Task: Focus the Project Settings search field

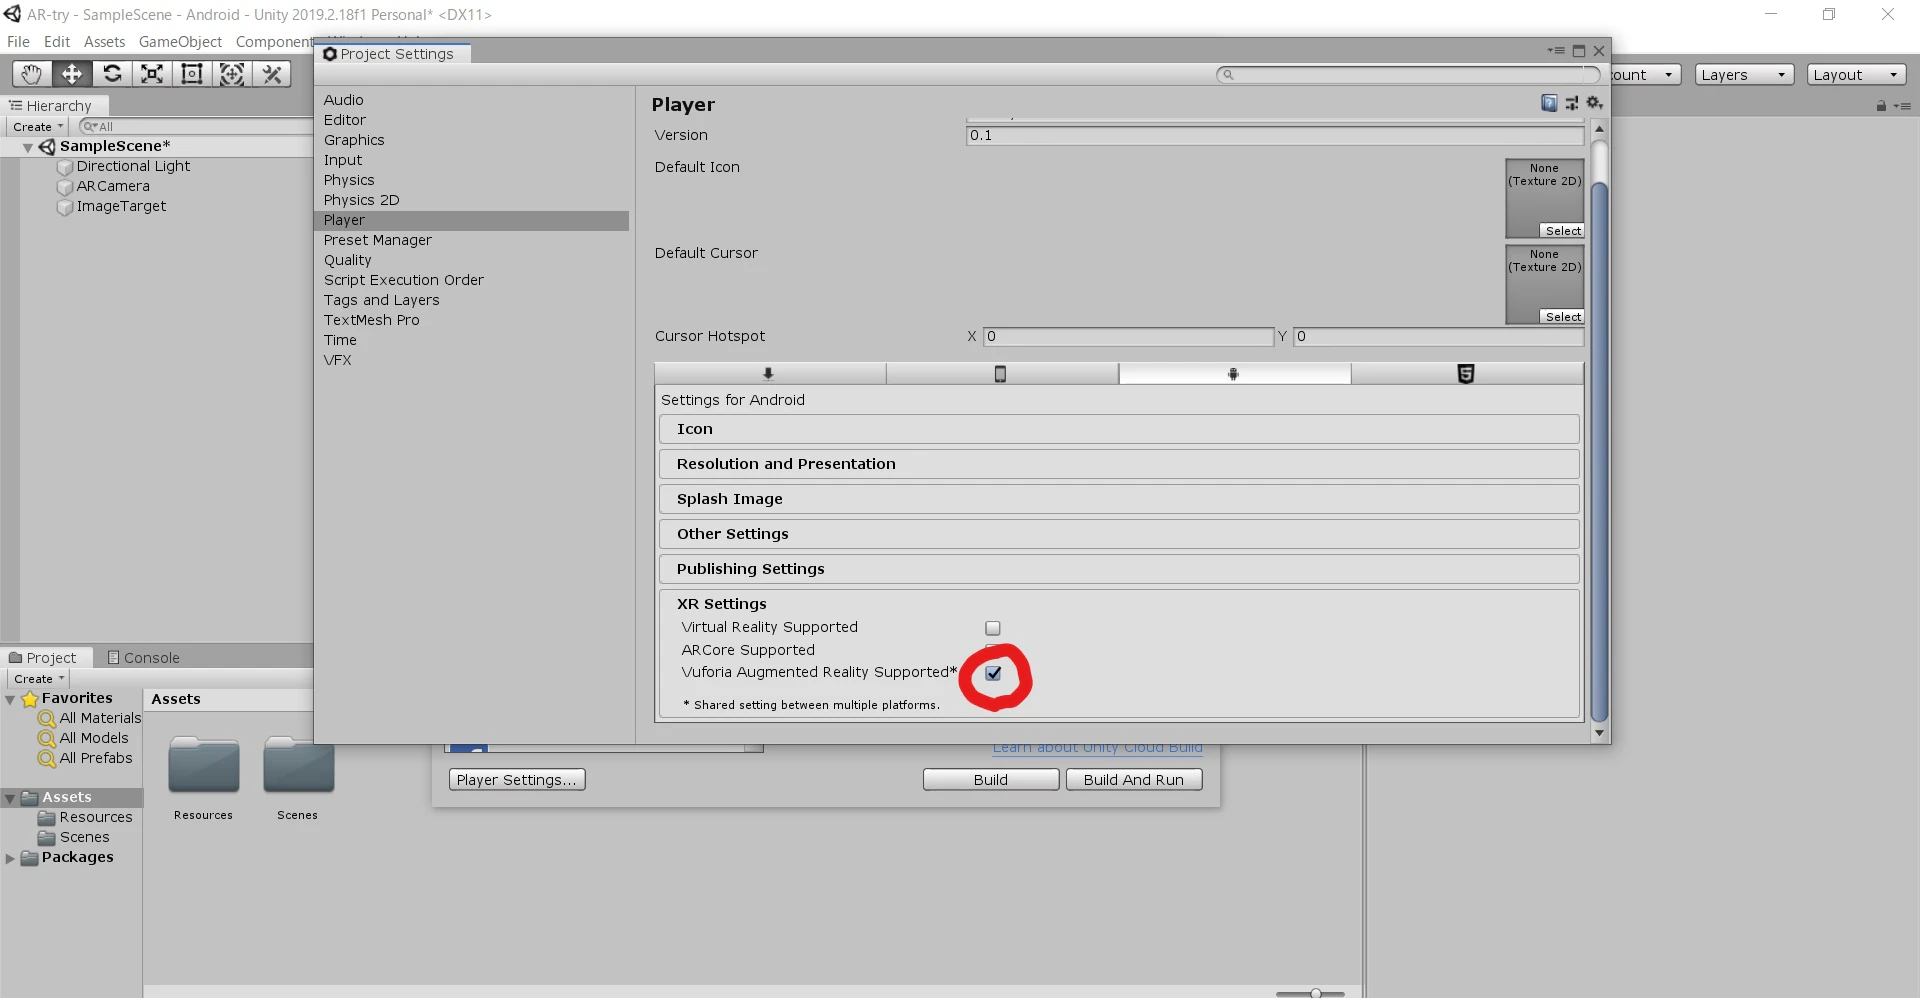Action: 1408,75
